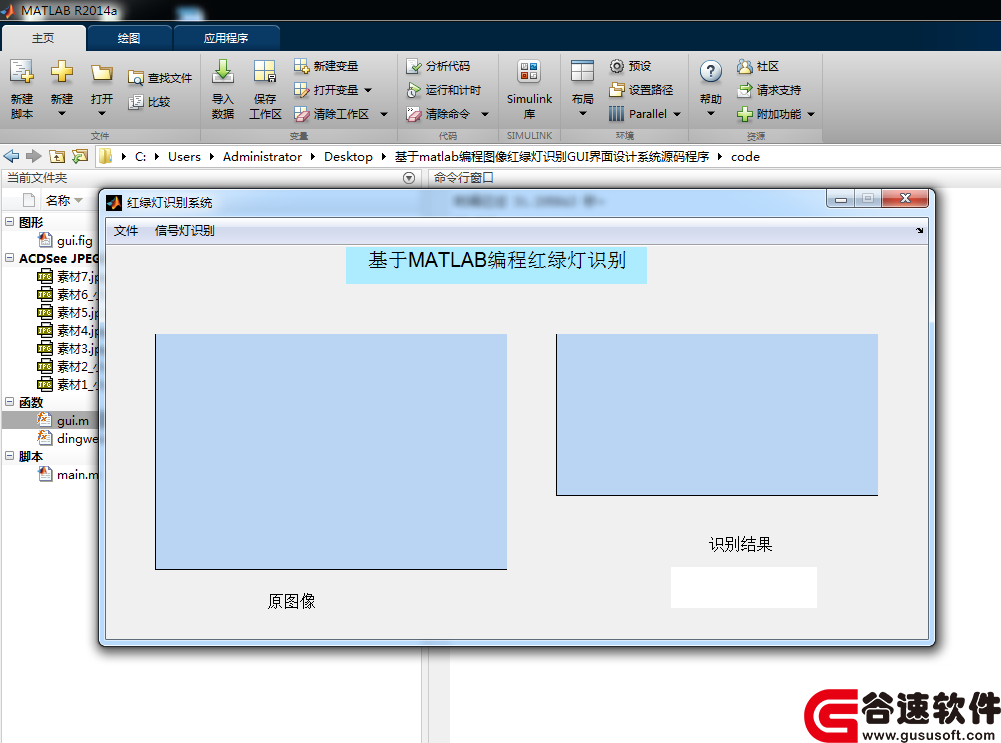Minimize the 红绿灯识别系统 window
This screenshot has width=1001, height=743.
(x=841, y=199)
